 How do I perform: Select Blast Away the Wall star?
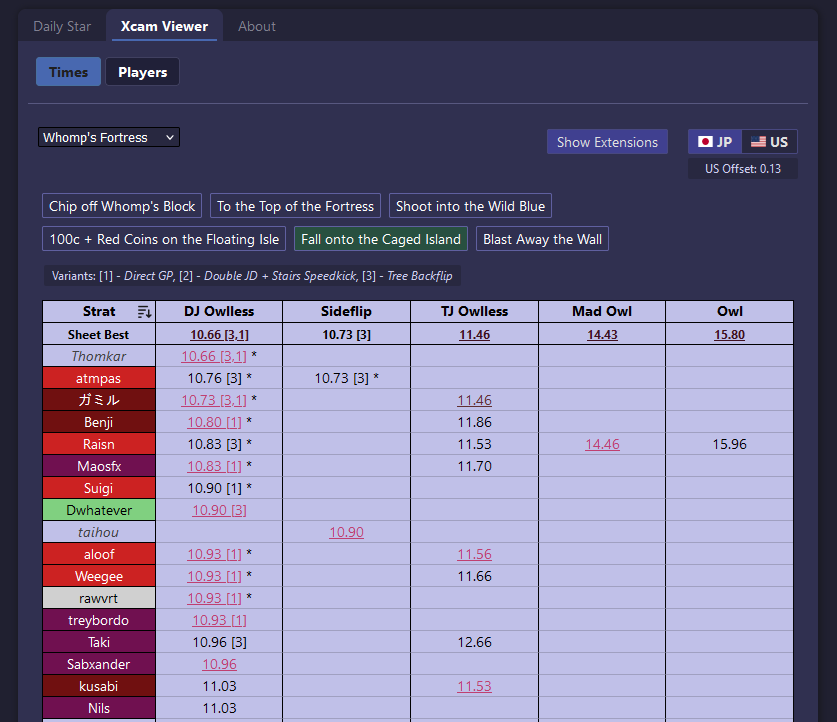(x=542, y=239)
